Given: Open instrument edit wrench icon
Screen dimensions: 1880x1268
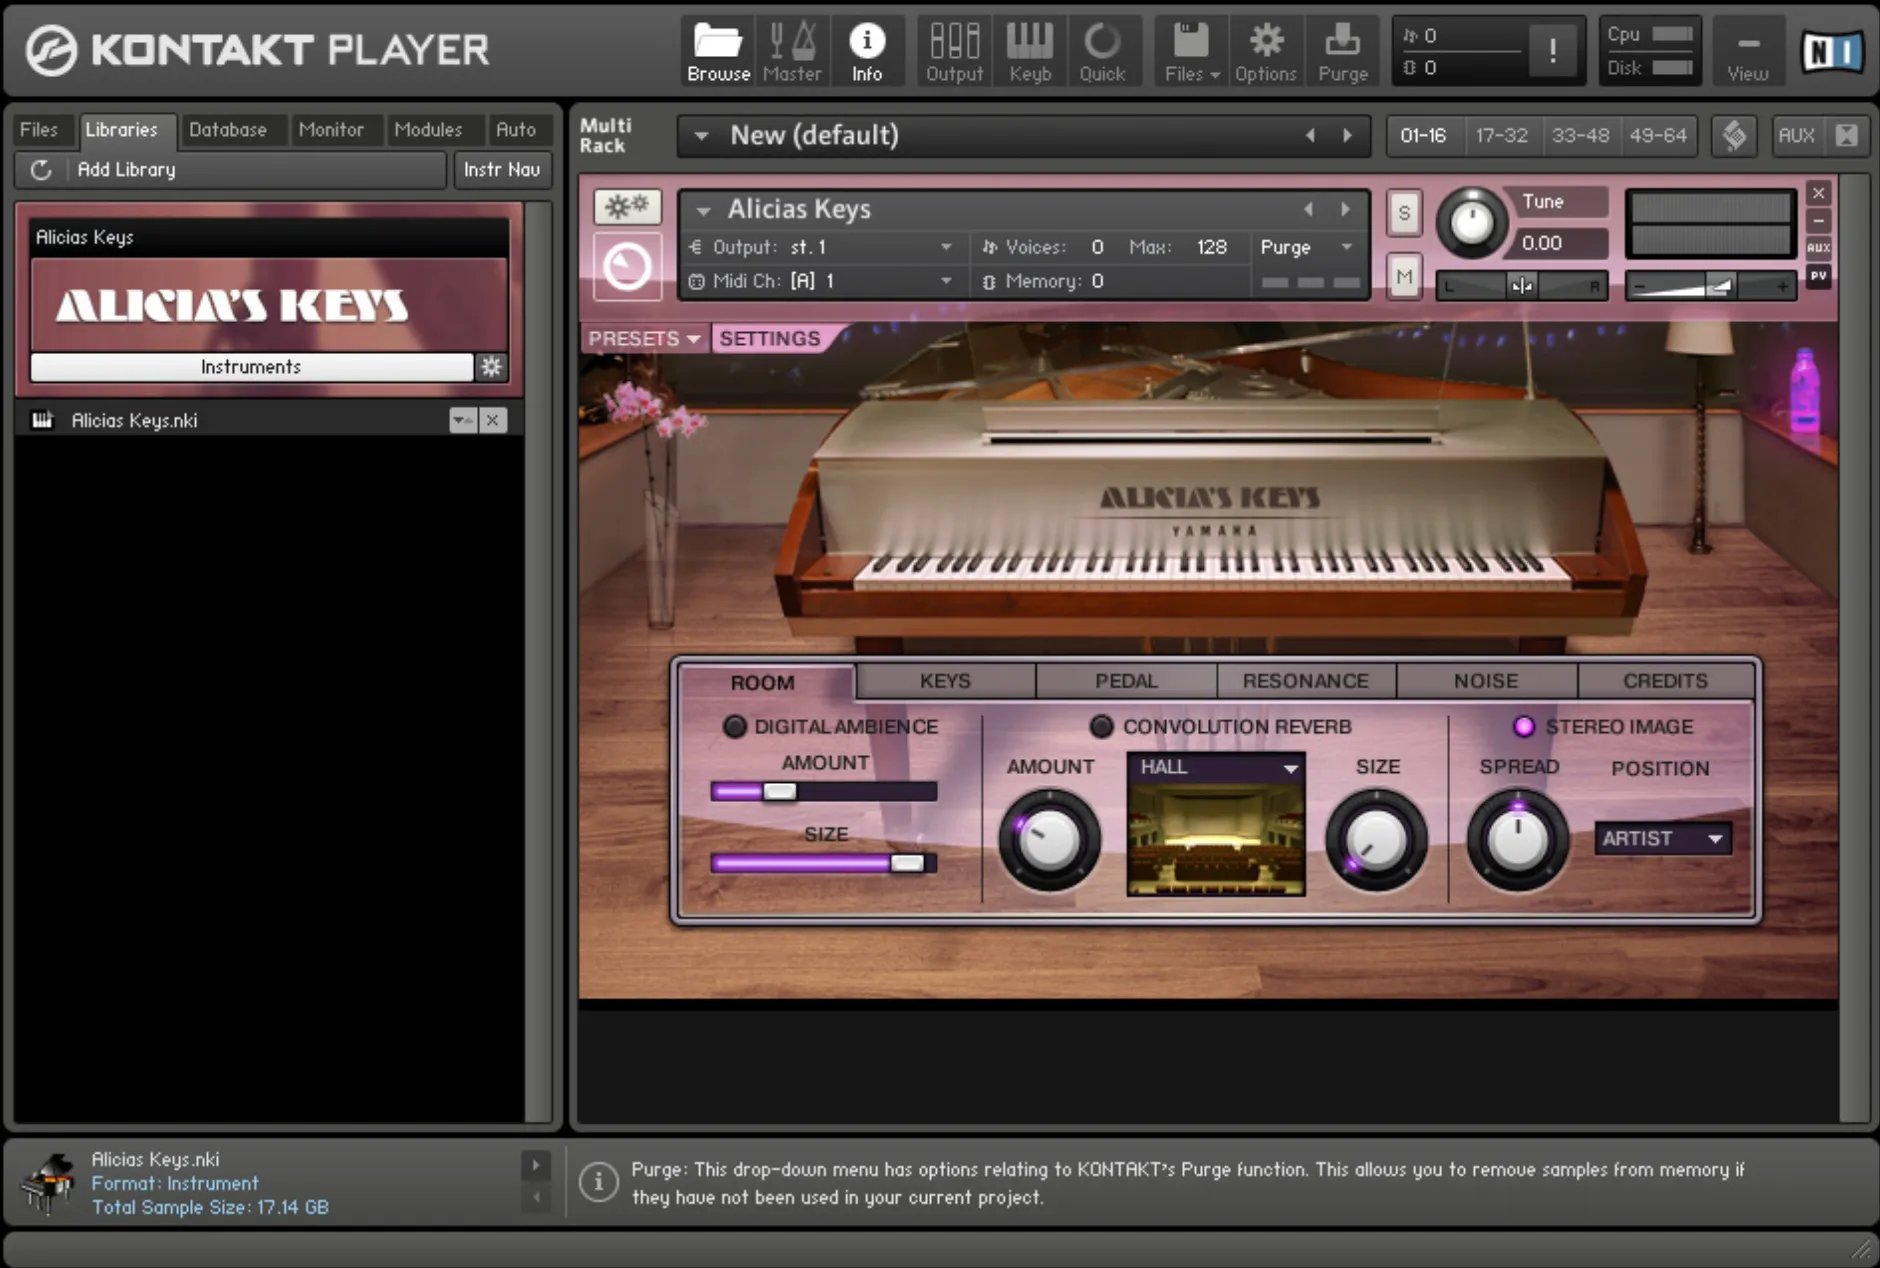Looking at the screenshot, I should (x=627, y=207).
